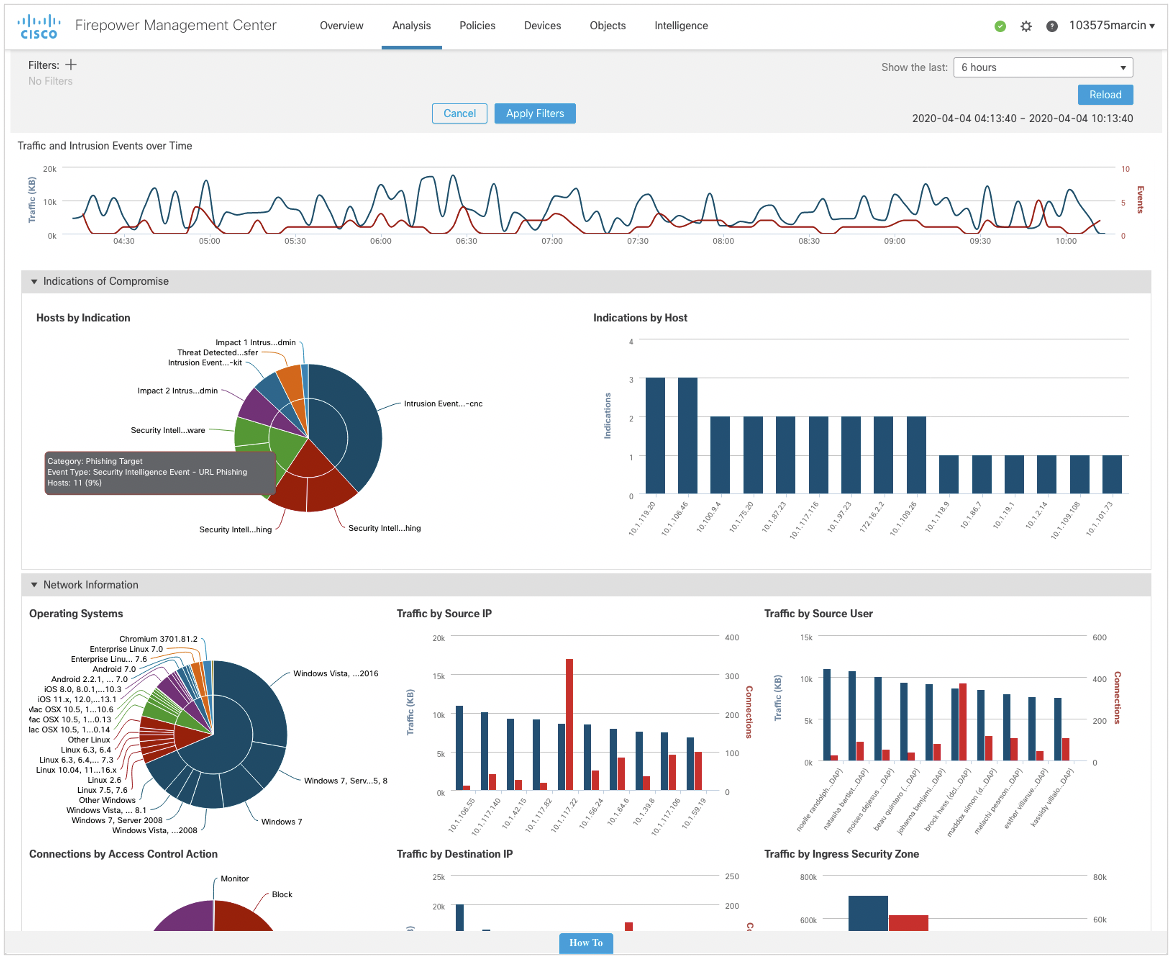Open the green system status check icon
This screenshot has width=1173, height=959.
coord(1000,26)
